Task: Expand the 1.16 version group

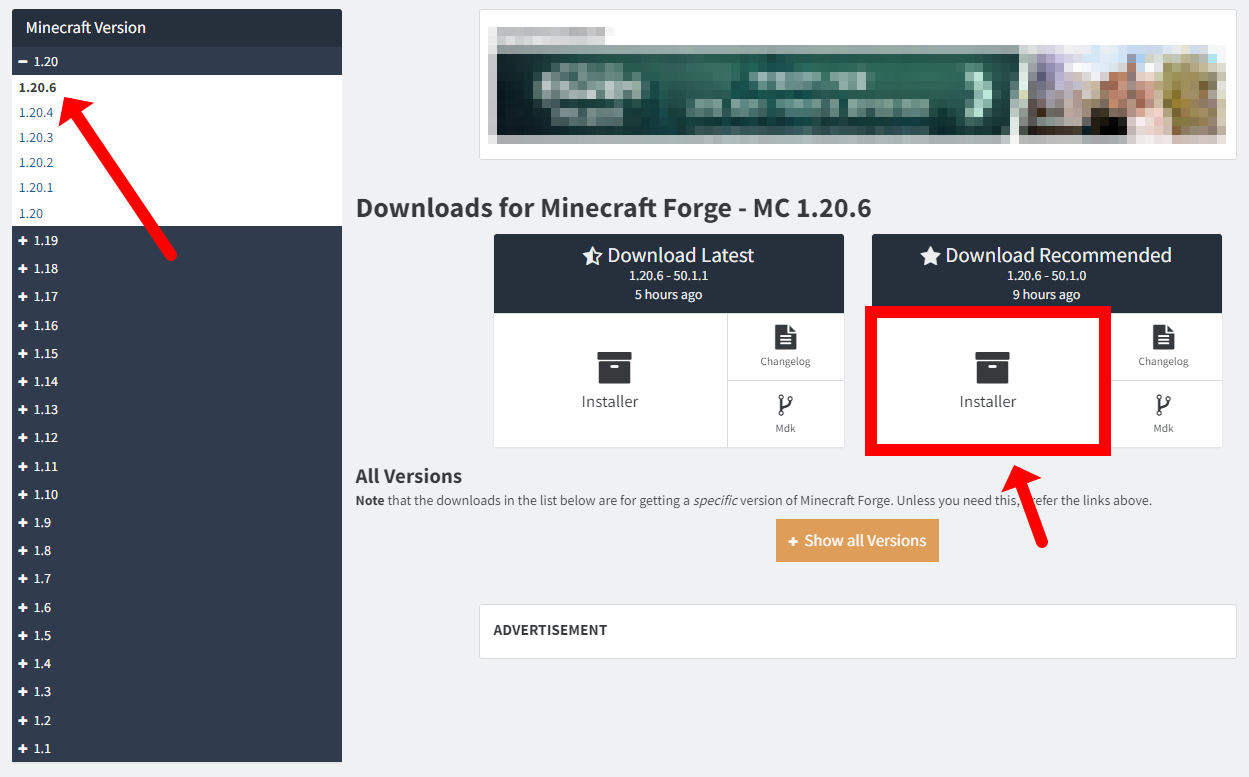Action: [x=24, y=326]
